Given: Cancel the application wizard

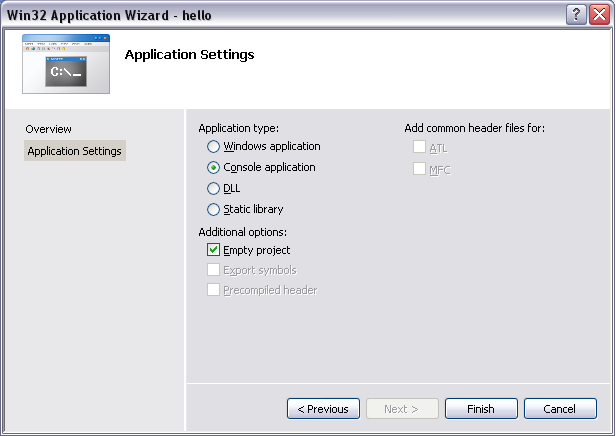Looking at the screenshot, I should tap(559, 409).
